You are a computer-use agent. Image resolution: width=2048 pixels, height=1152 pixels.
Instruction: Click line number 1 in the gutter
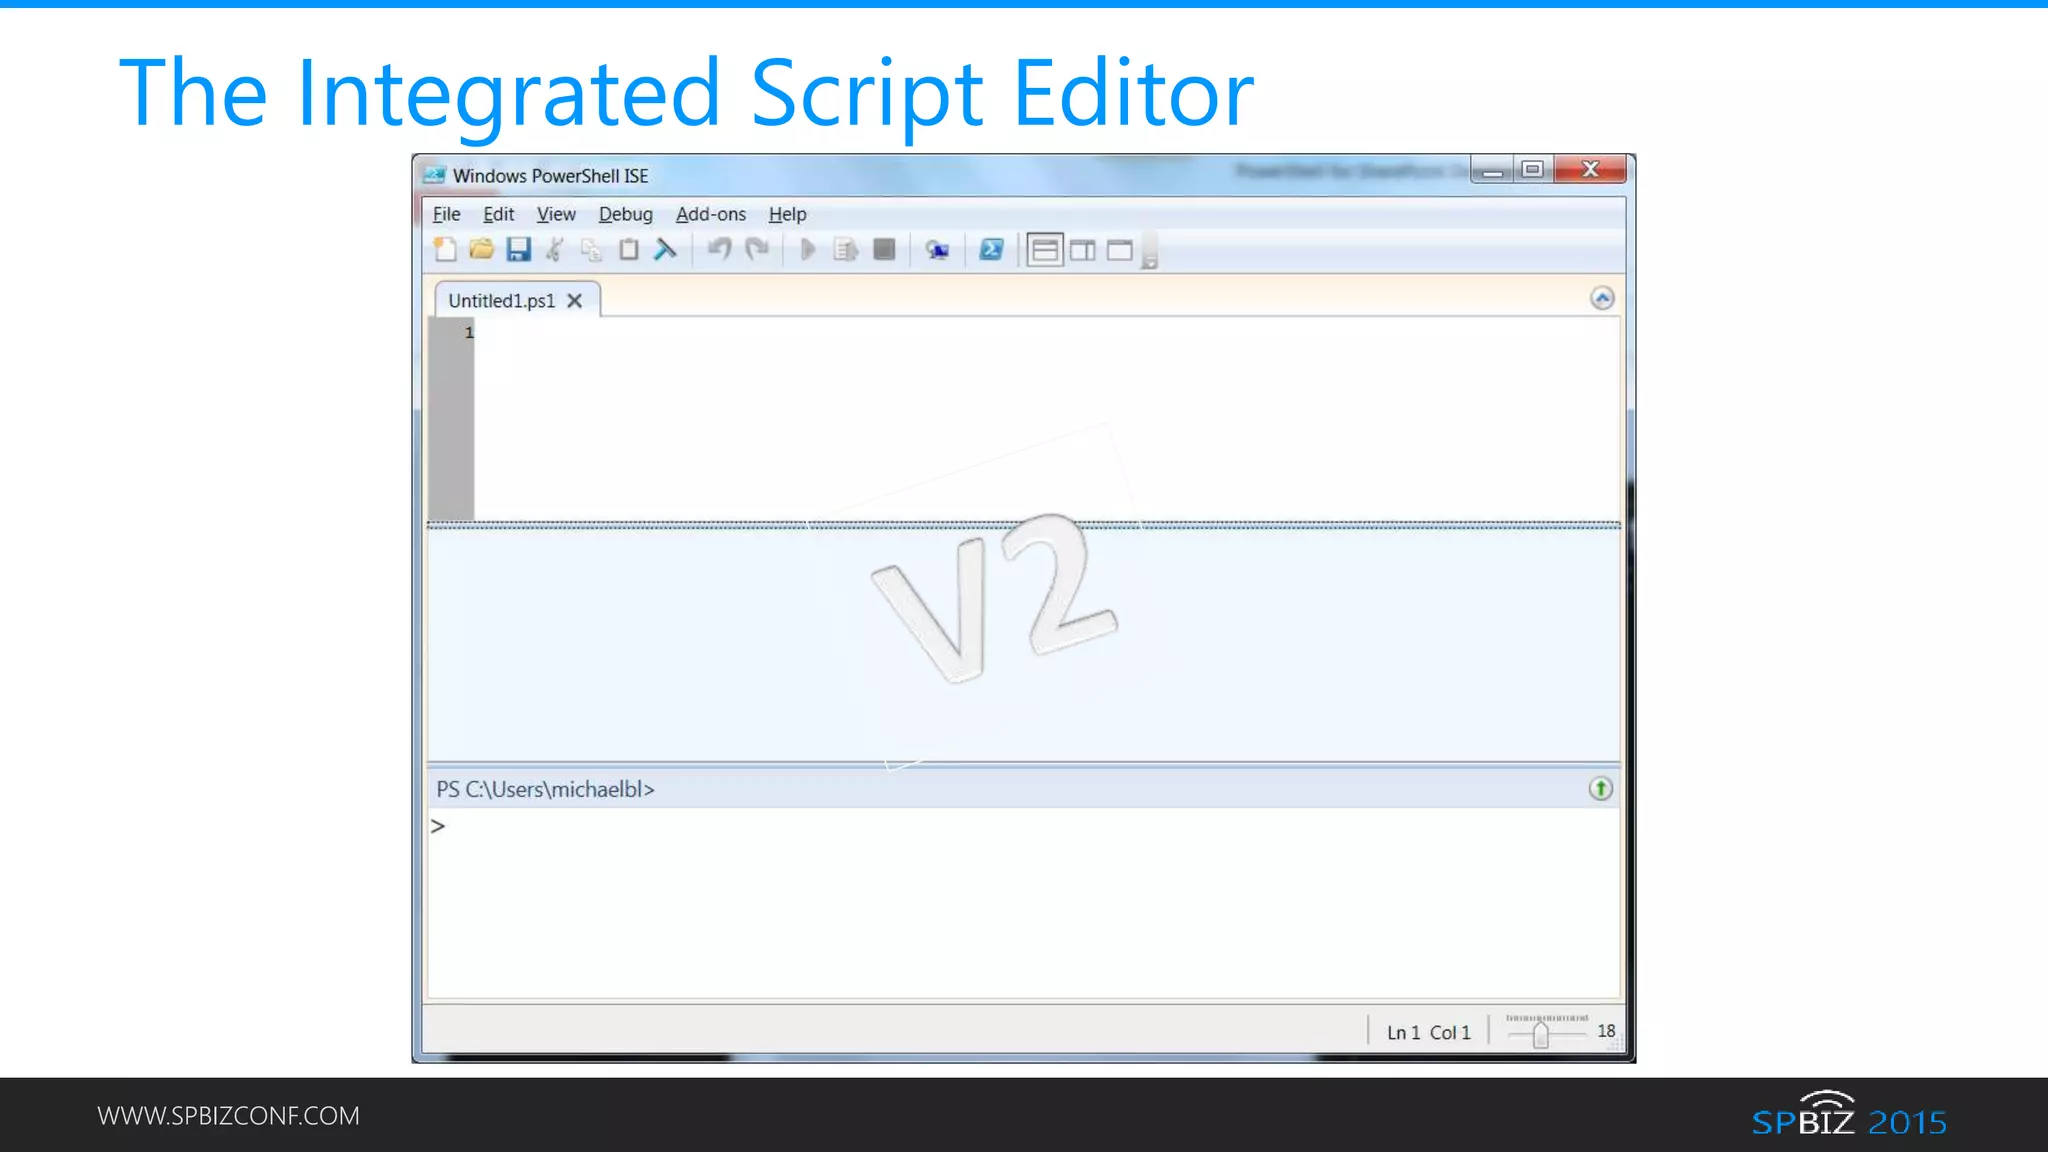(x=468, y=332)
